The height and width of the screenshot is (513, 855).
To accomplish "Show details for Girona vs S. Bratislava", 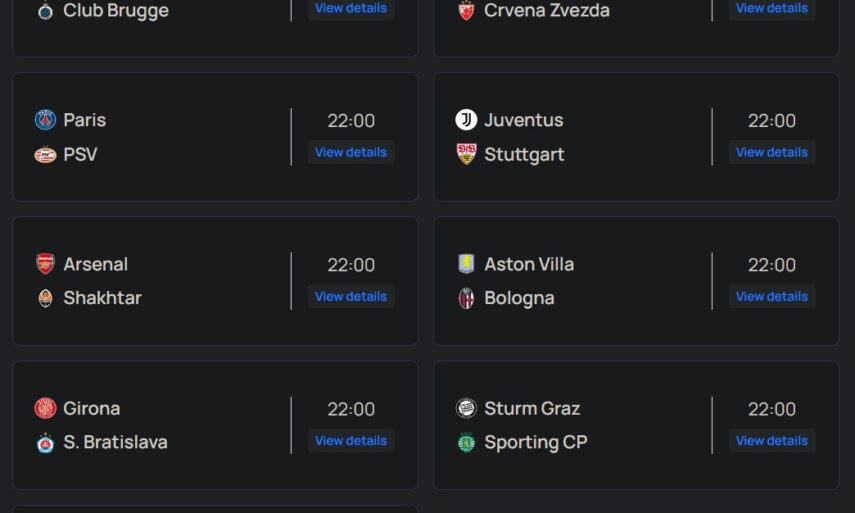I will pos(351,440).
